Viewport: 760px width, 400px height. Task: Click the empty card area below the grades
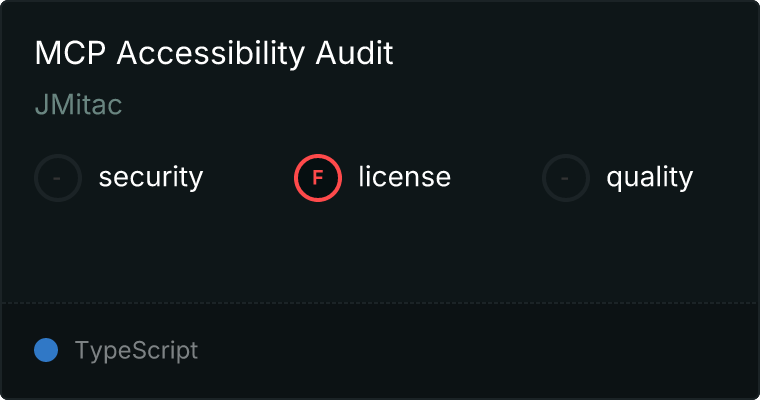[380, 250]
